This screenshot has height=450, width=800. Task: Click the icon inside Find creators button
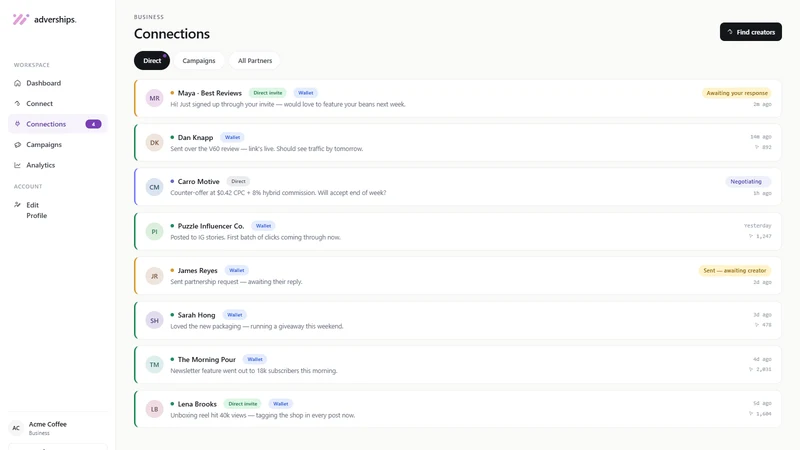(x=730, y=32)
